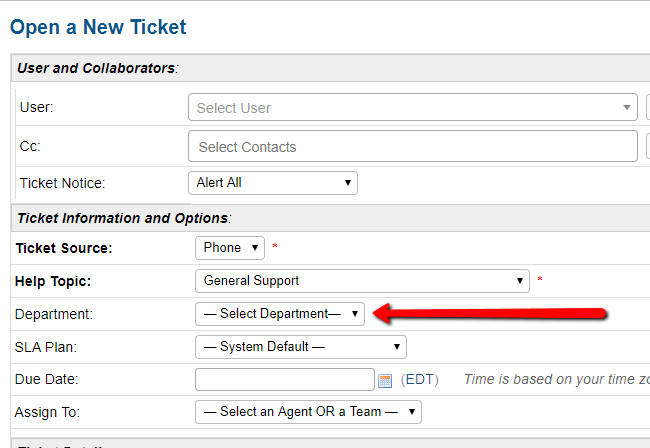Click the User and Collaborators section header
650x448 pixels.
click(x=97, y=68)
